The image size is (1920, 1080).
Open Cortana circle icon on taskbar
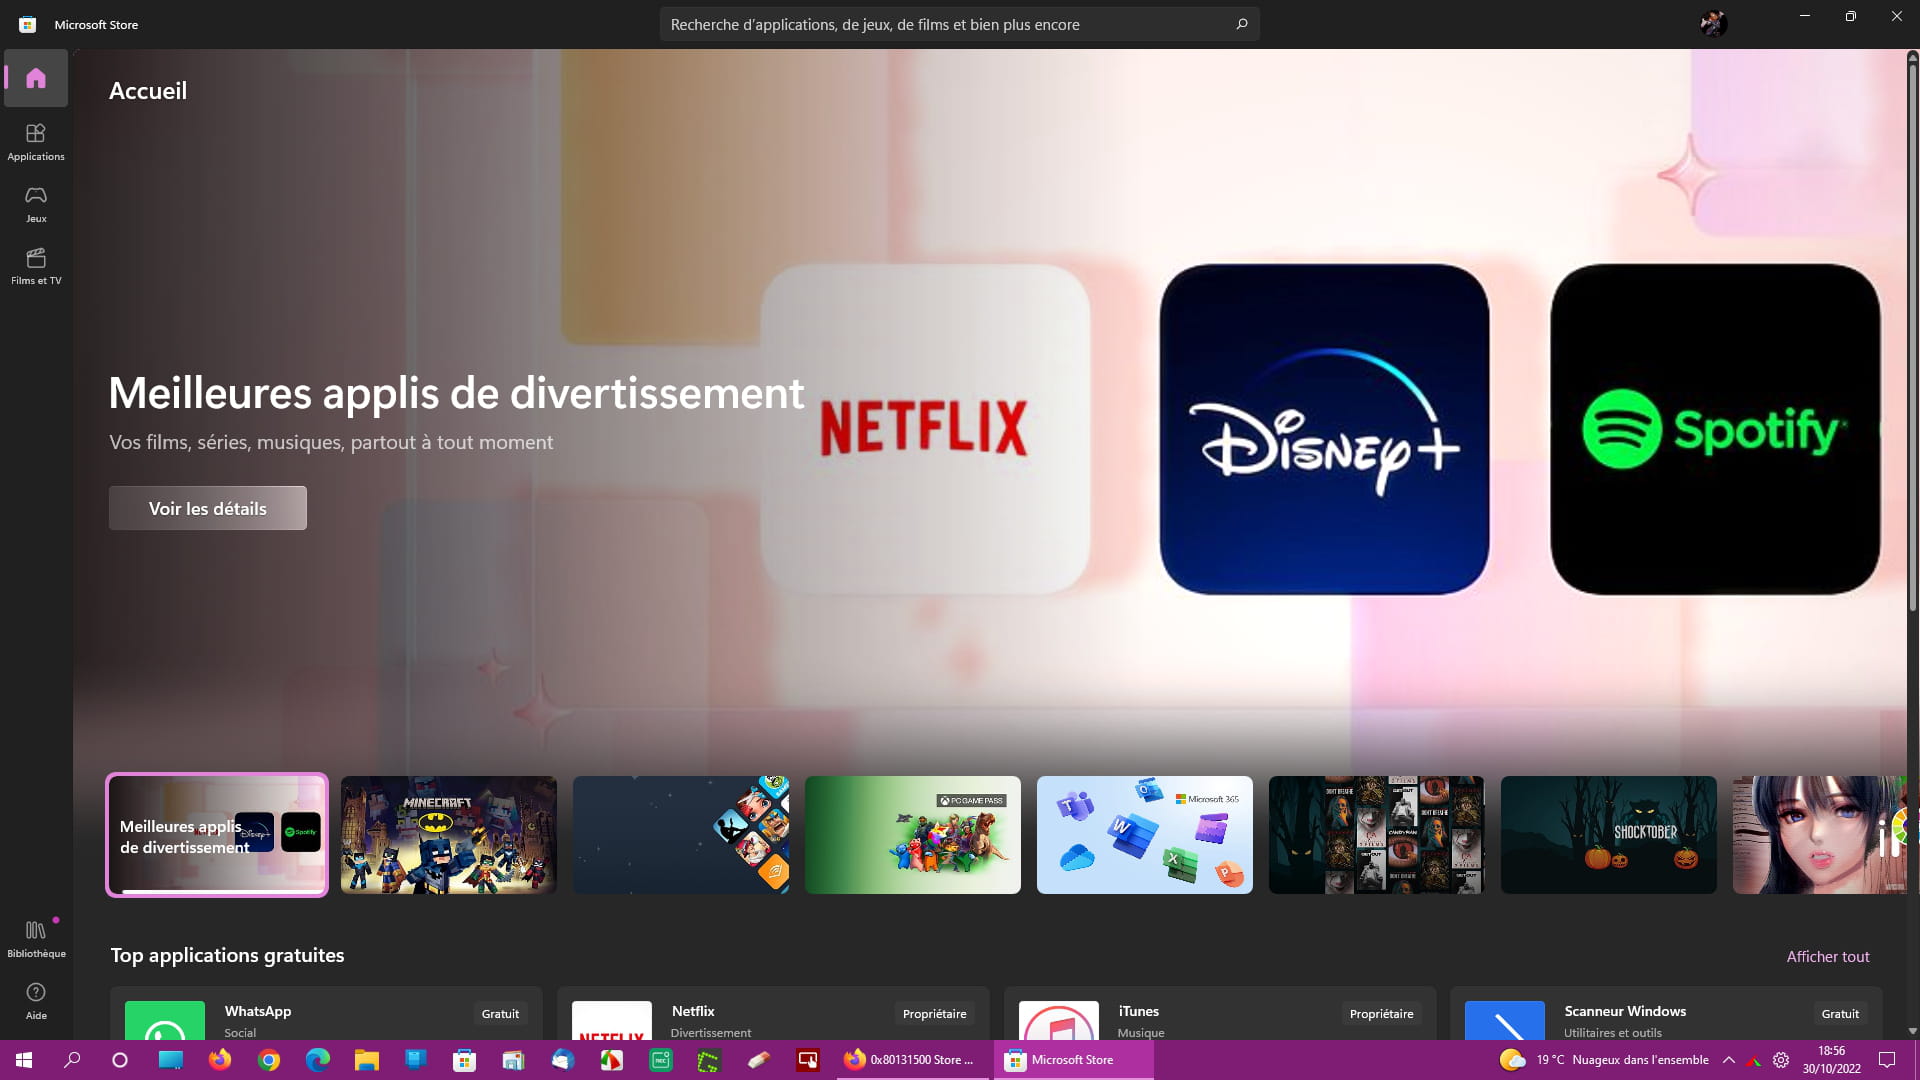pyautogui.click(x=120, y=1060)
